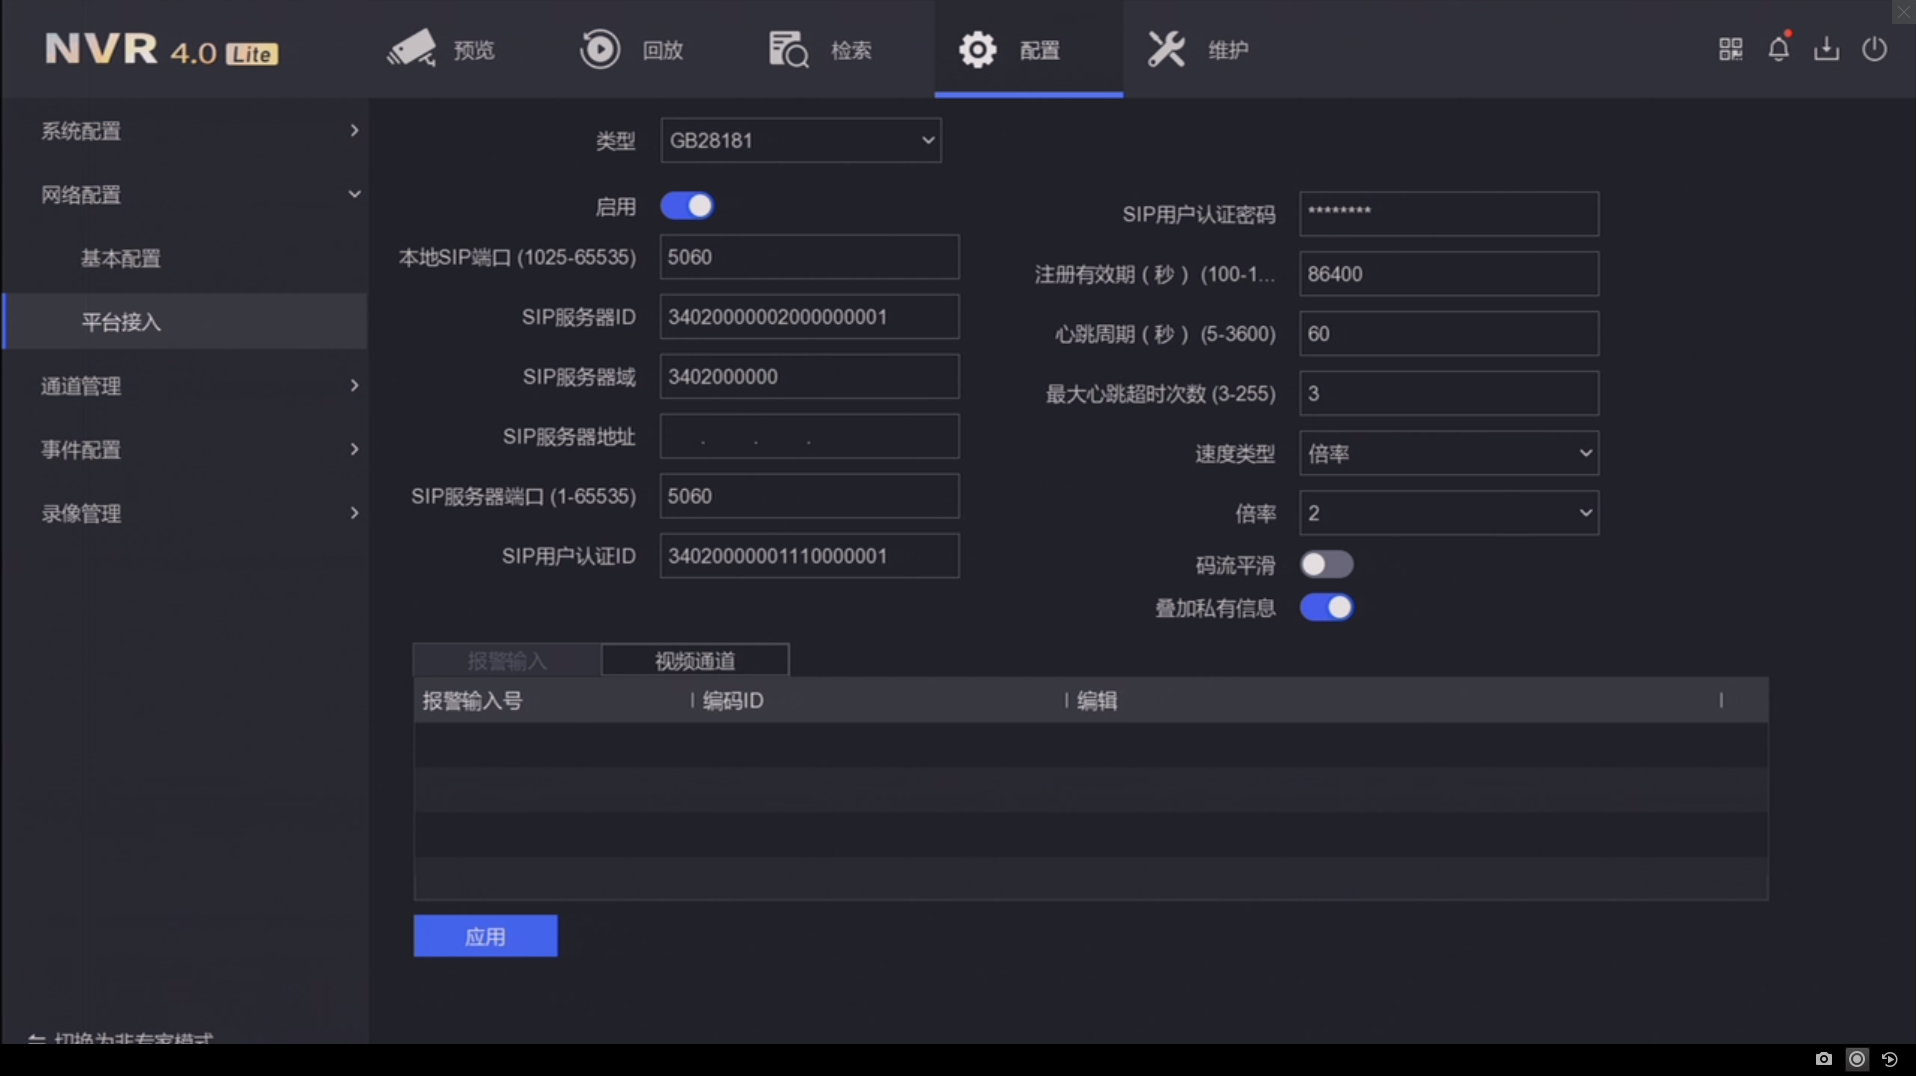Click the download tray icon
This screenshot has width=1916, height=1076.
1826,49
